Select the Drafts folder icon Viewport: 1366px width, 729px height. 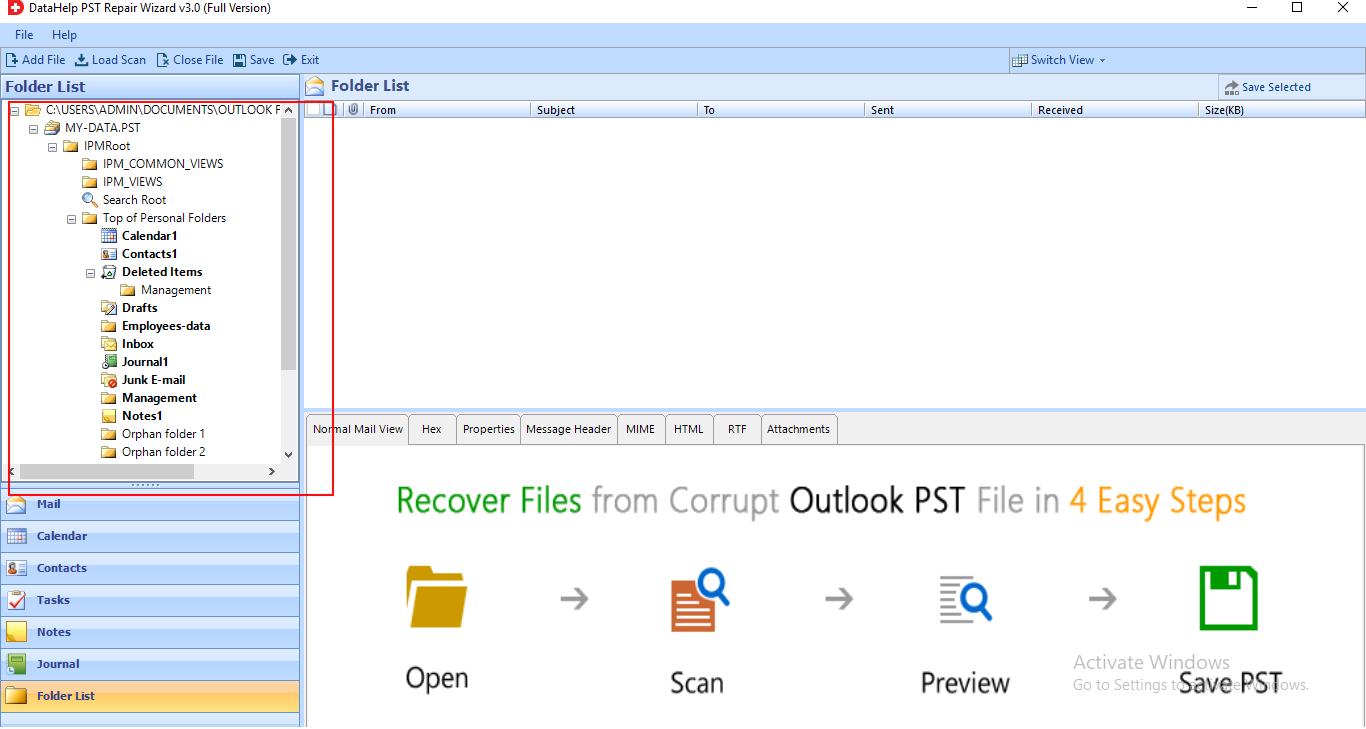coord(109,308)
